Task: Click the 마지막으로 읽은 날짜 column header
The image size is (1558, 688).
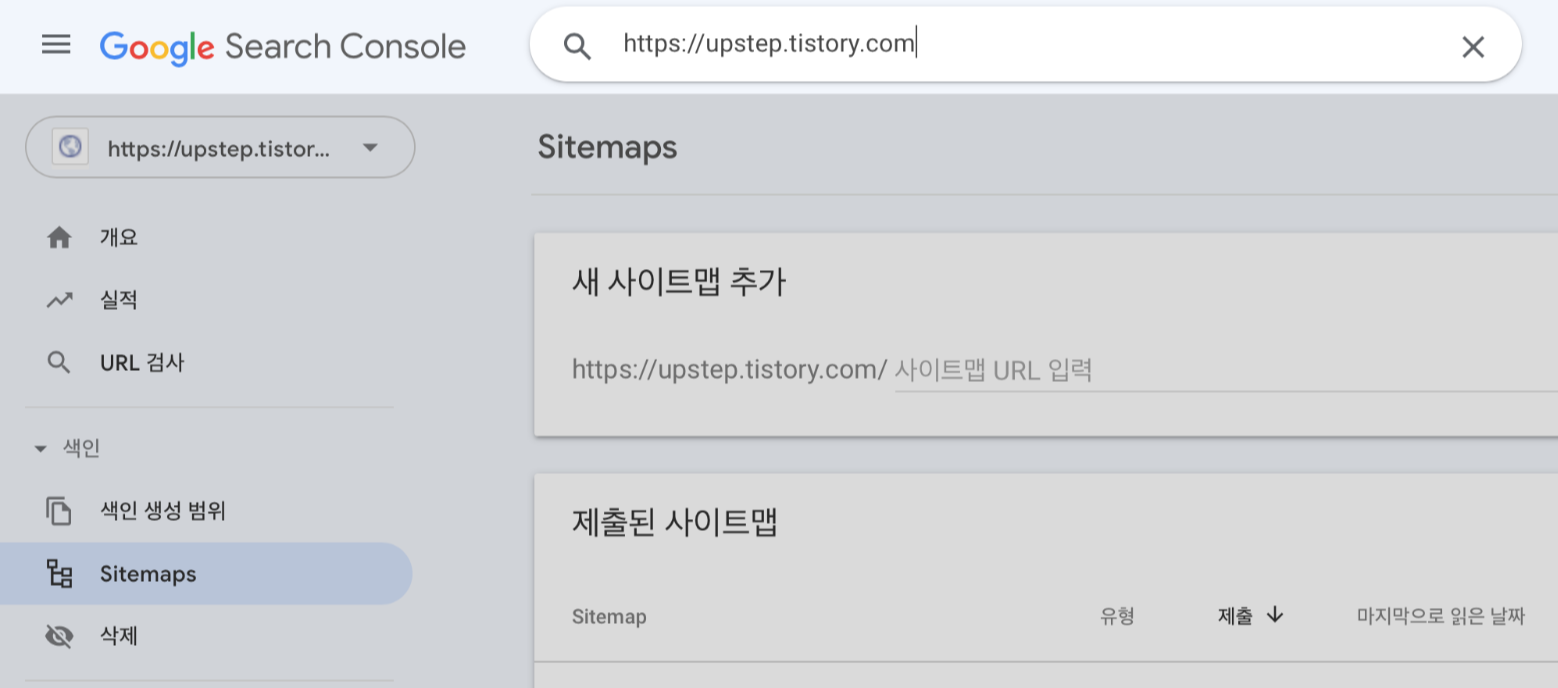Action: point(1441,616)
